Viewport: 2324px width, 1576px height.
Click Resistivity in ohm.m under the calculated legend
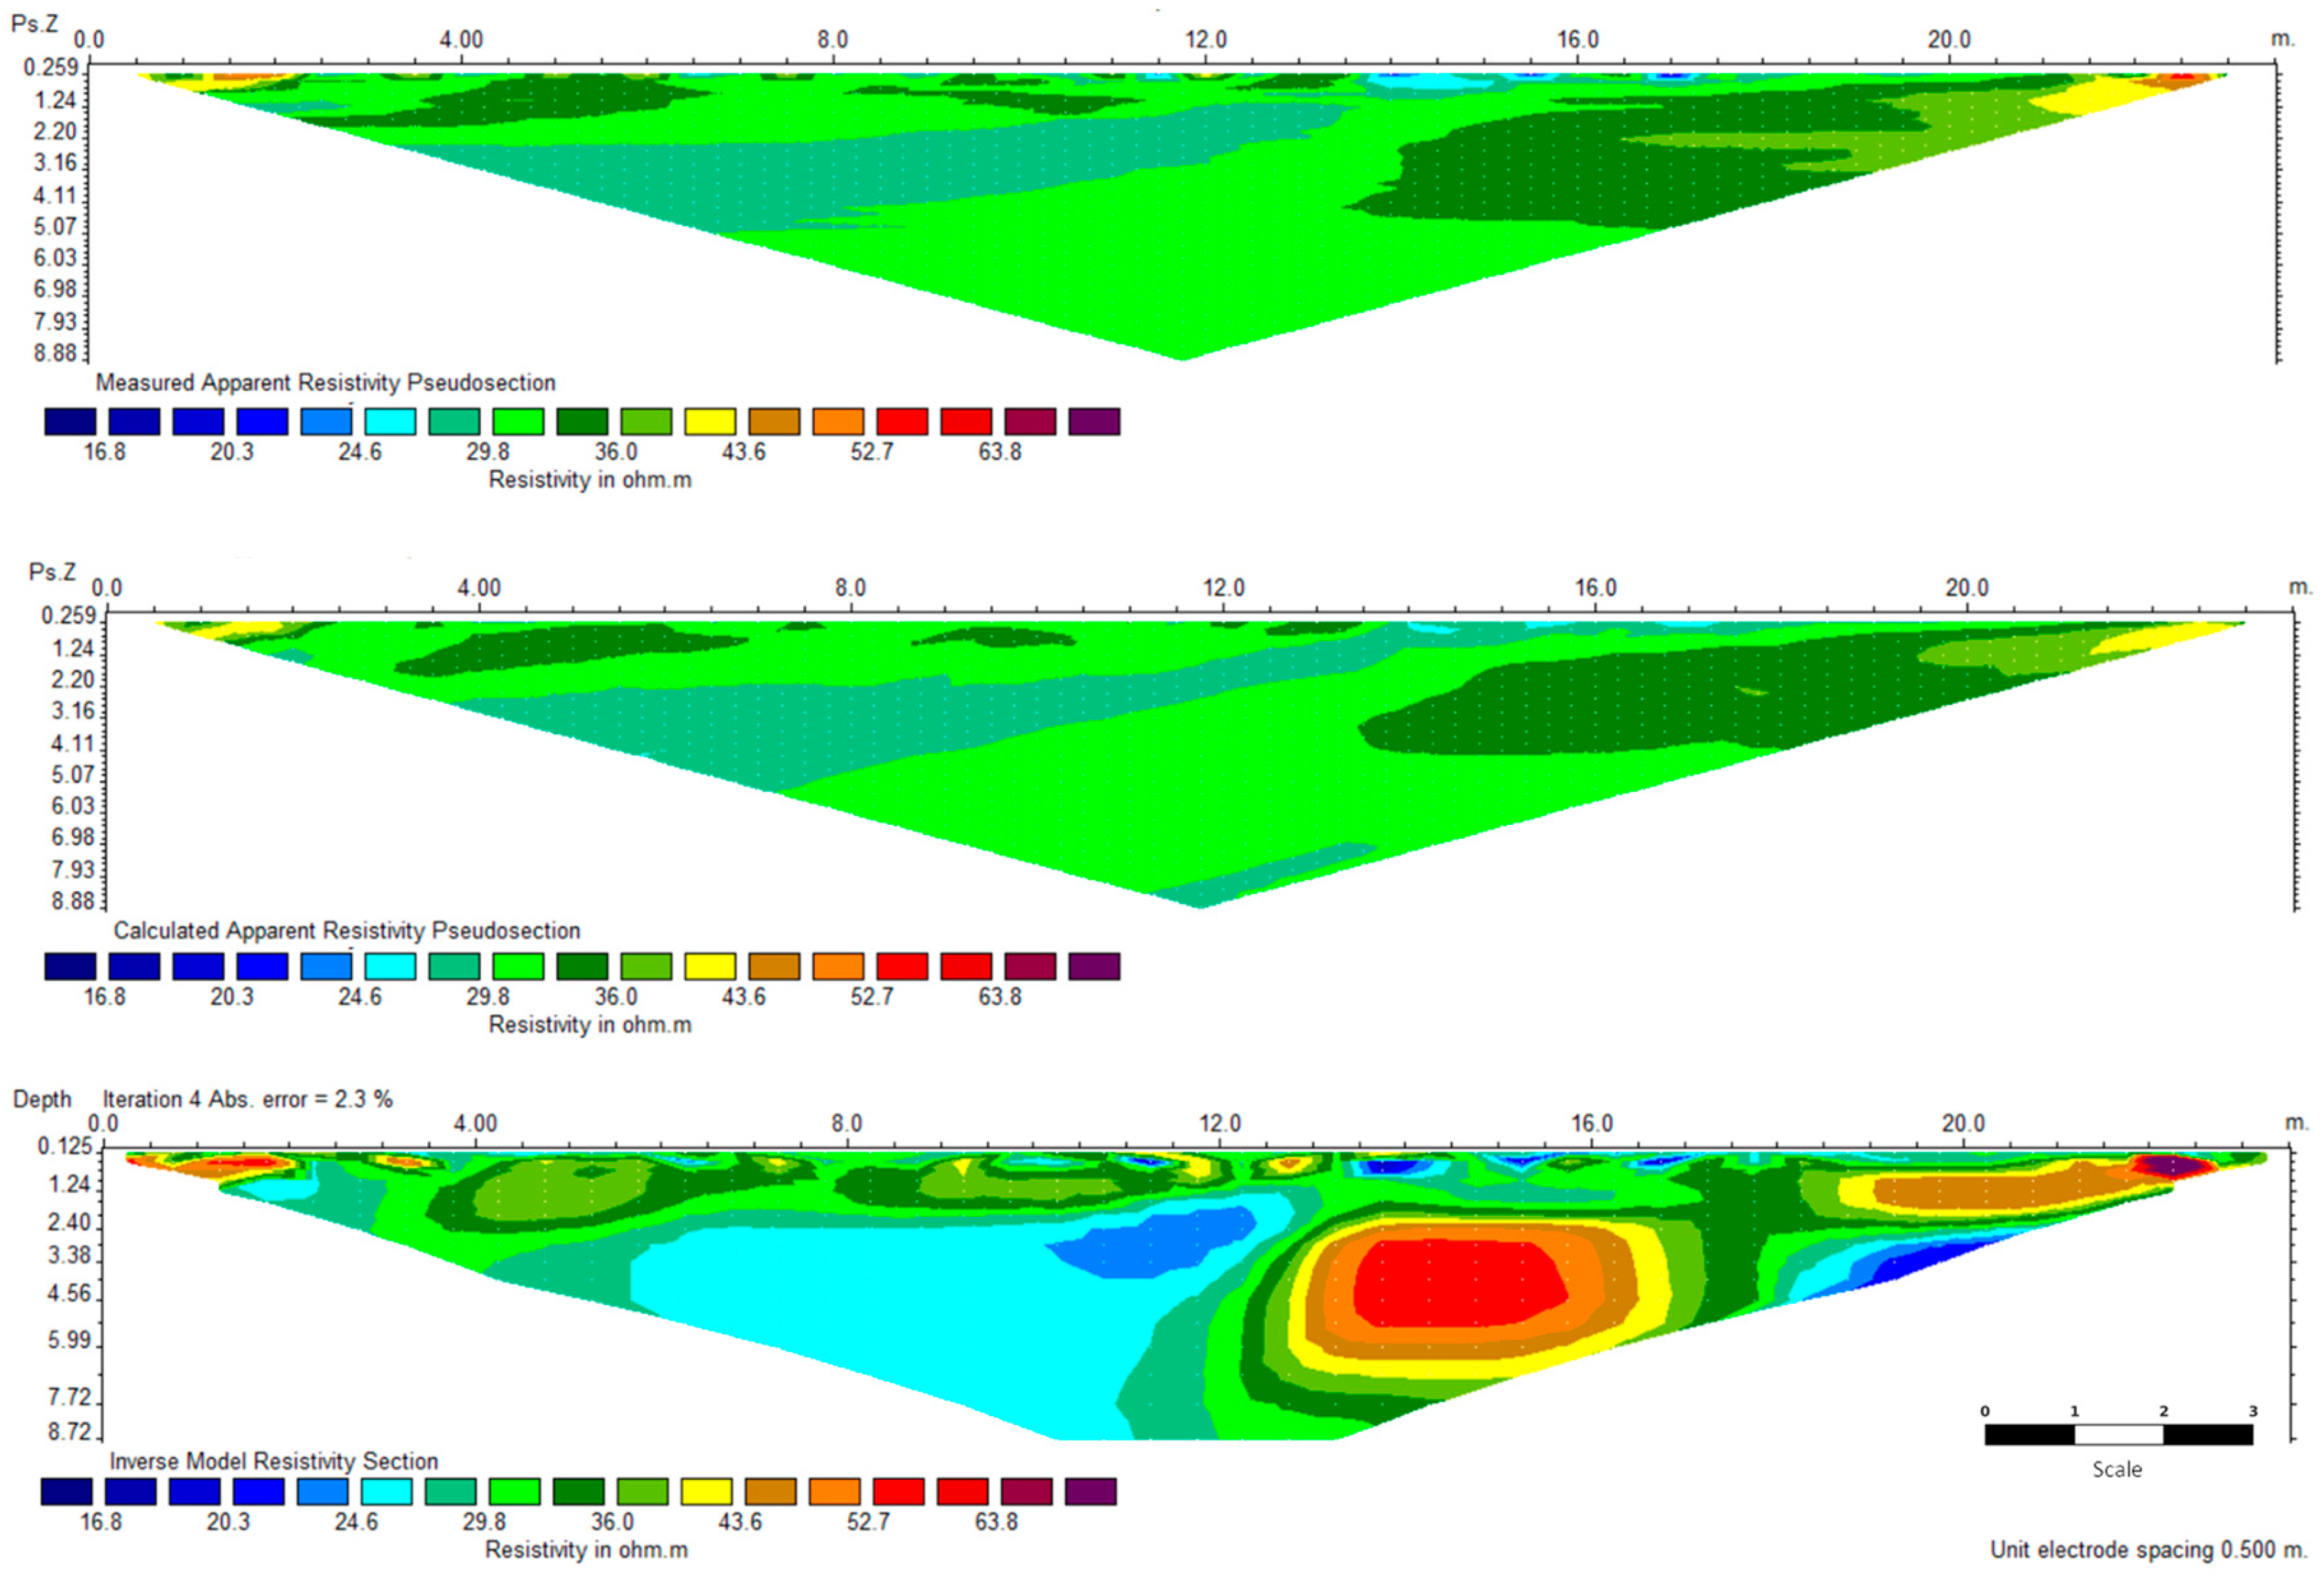pyautogui.click(x=589, y=1024)
